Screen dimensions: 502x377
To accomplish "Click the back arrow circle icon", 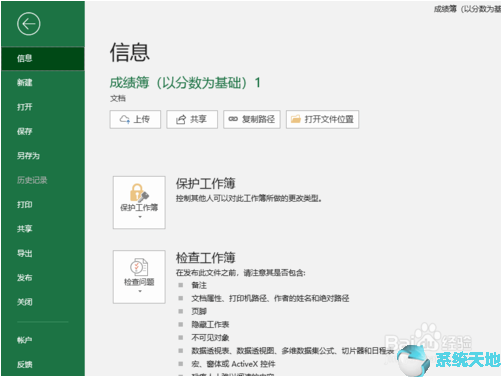I will tap(29, 24).
